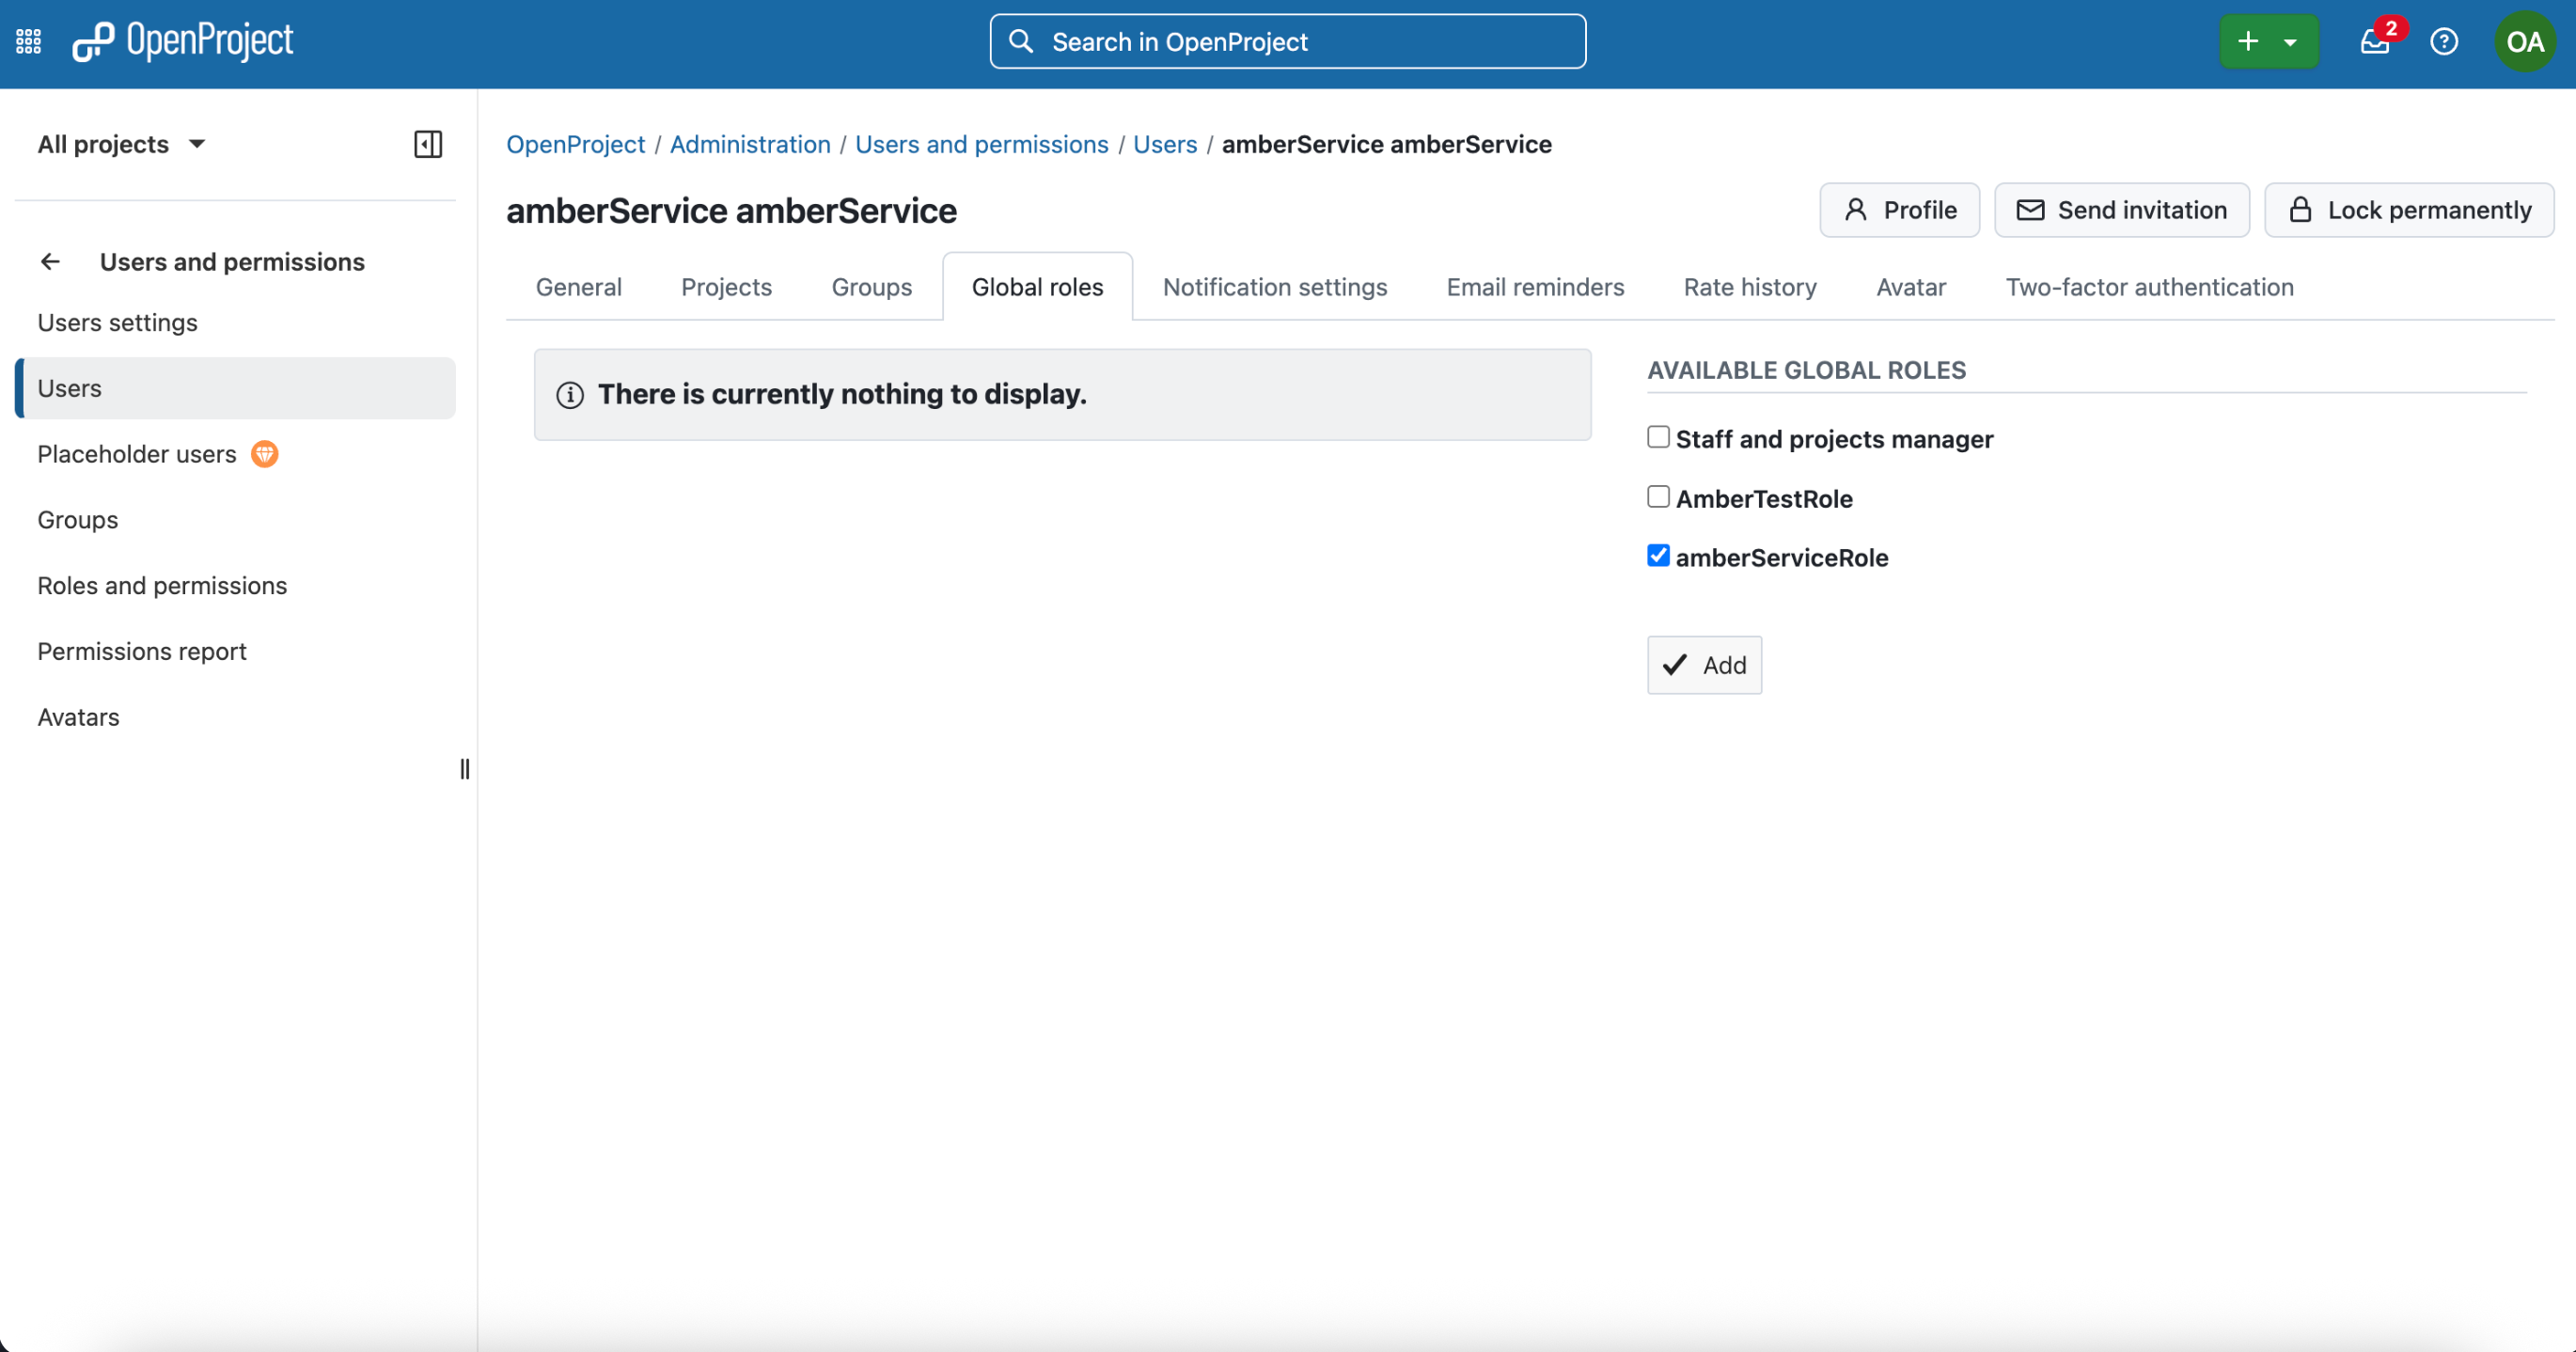
Task: Follow the OpenProject breadcrumb link
Action: pyautogui.click(x=575, y=144)
